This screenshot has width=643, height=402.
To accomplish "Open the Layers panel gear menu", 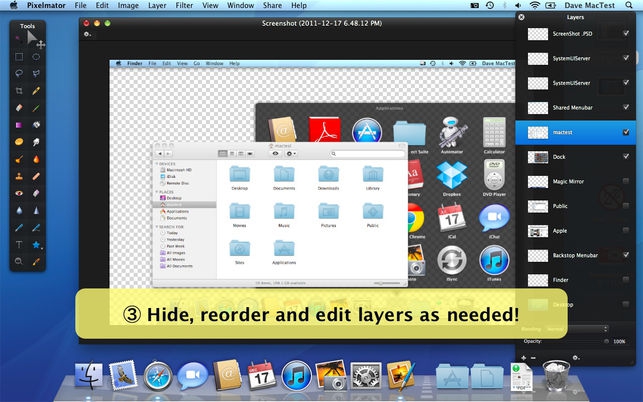I will (x=576, y=358).
